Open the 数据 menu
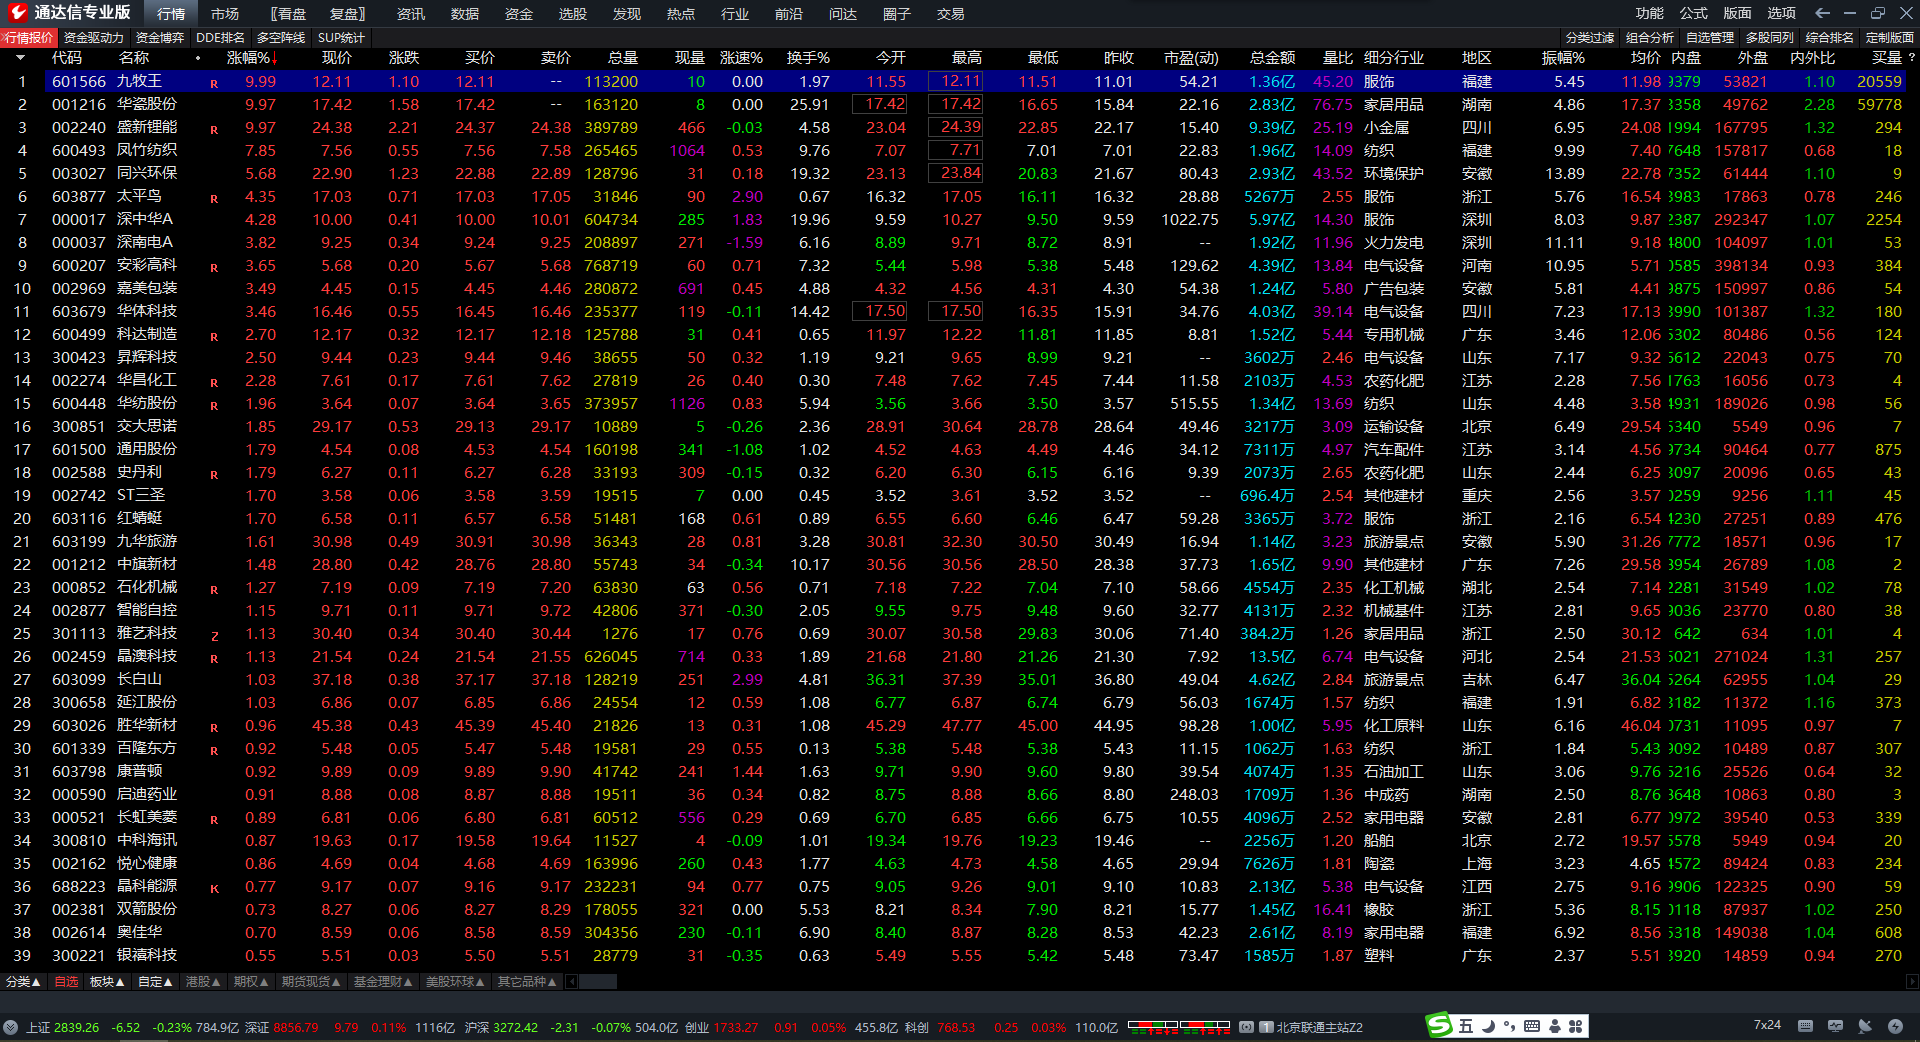This screenshot has width=1920, height=1042. click(465, 14)
